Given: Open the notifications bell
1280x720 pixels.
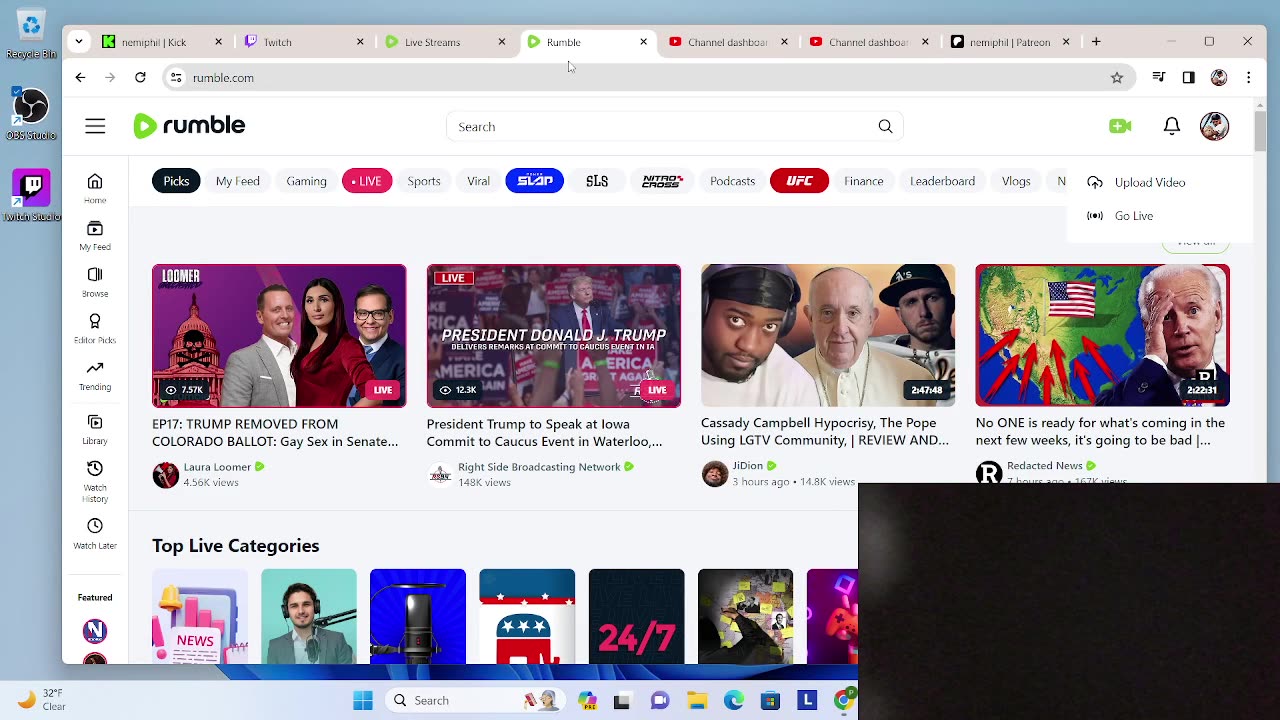Looking at the screenshot, I should pyautogui.click(x=1172, y=126).
